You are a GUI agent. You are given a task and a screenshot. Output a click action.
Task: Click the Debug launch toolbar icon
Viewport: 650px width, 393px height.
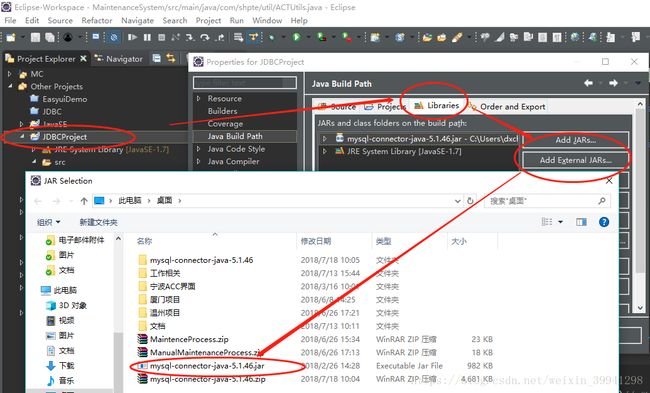coord(272,38)
